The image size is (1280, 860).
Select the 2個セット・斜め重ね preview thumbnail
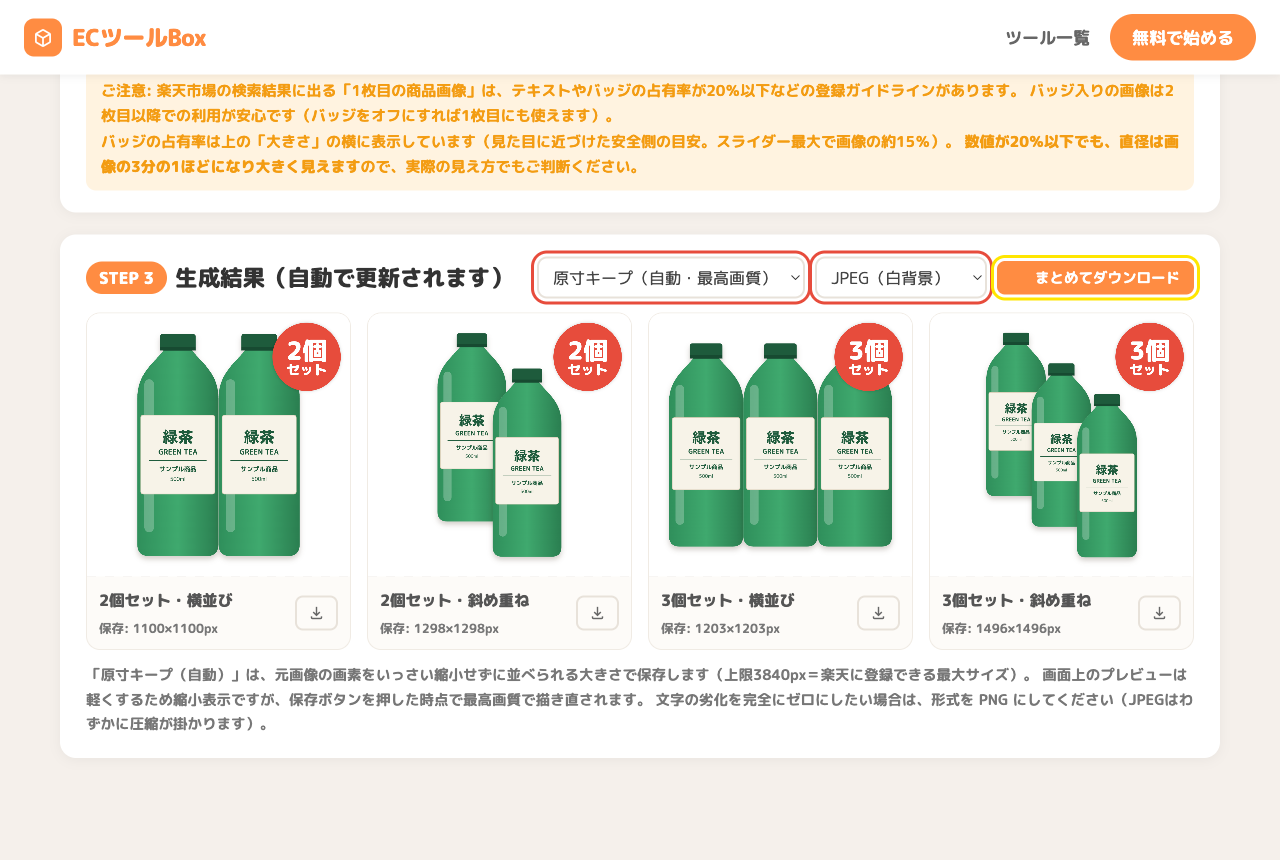pyautogui.click(x=499, y=445)
